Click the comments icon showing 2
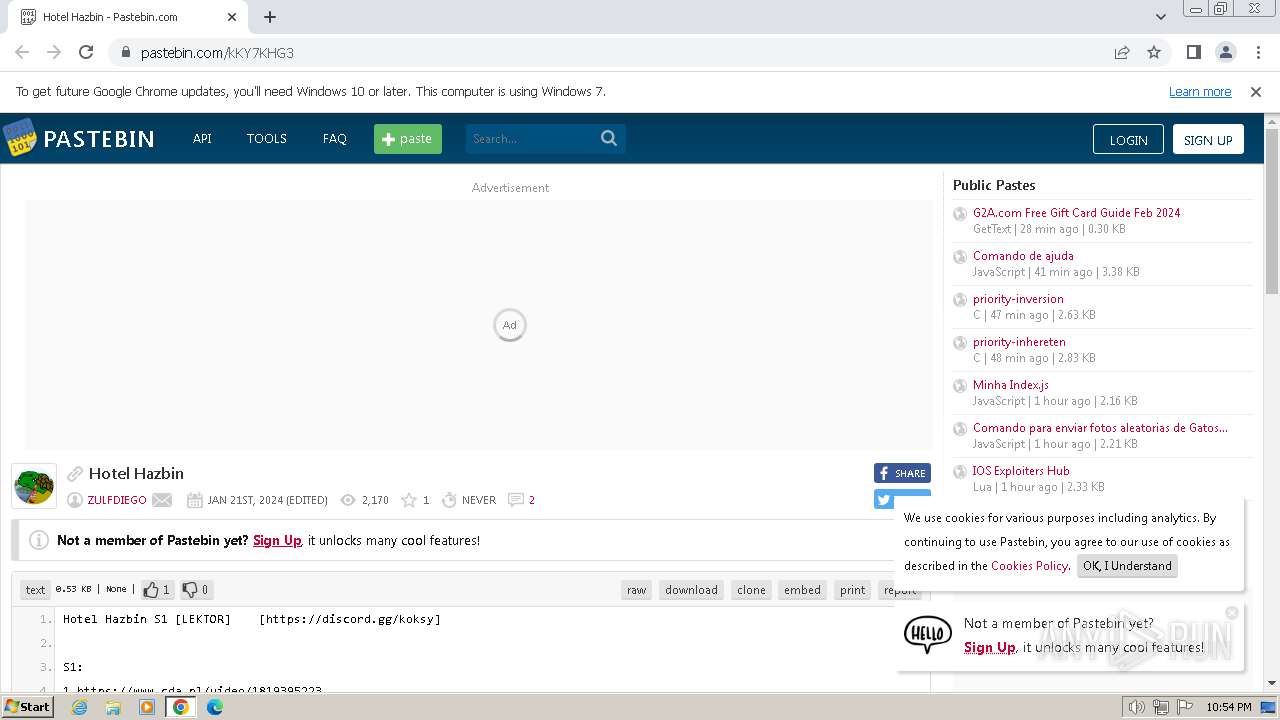Screen dimensions: 1280x720 coord(515,500)
